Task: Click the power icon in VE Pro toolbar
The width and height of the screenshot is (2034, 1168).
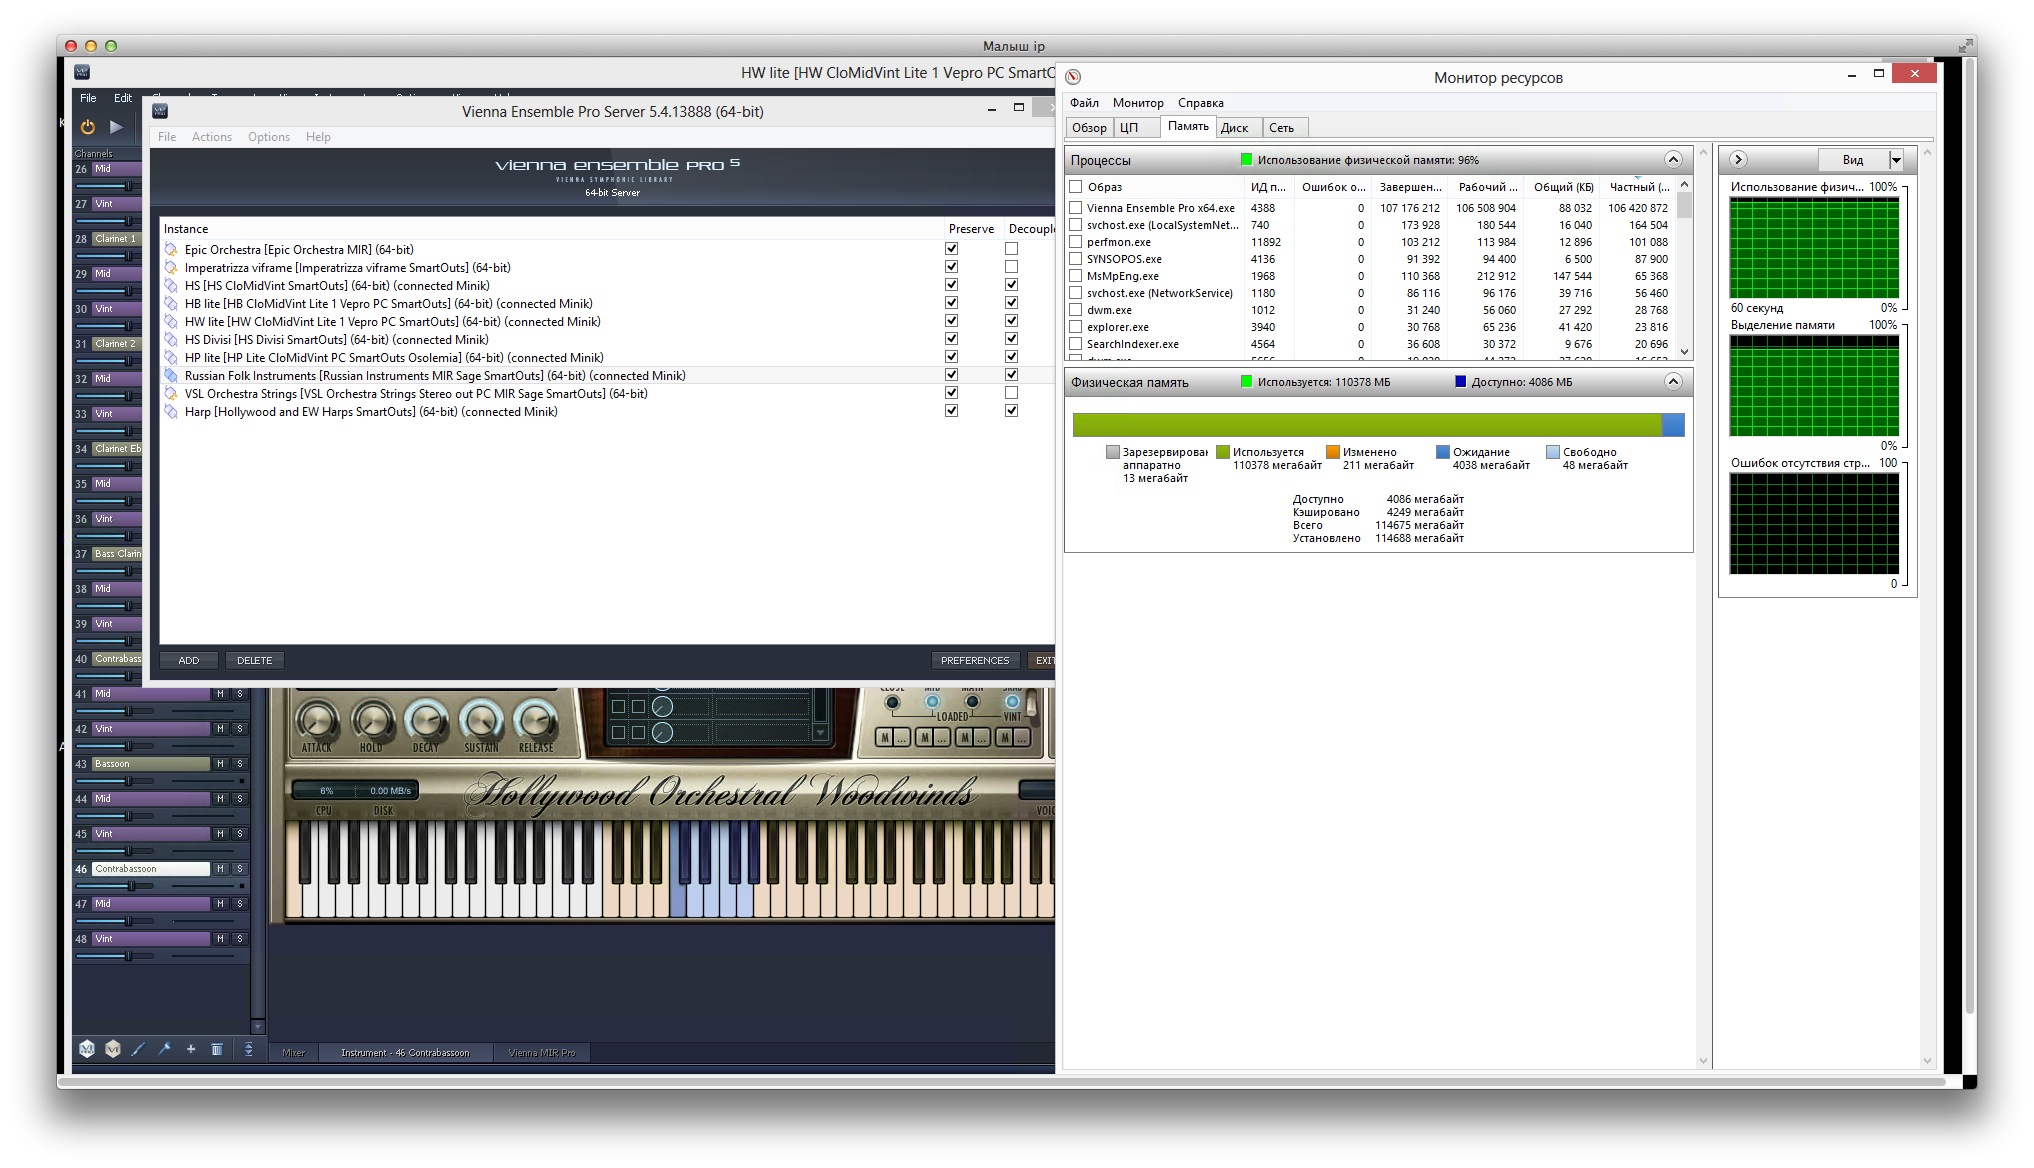Action: [88, 127]
